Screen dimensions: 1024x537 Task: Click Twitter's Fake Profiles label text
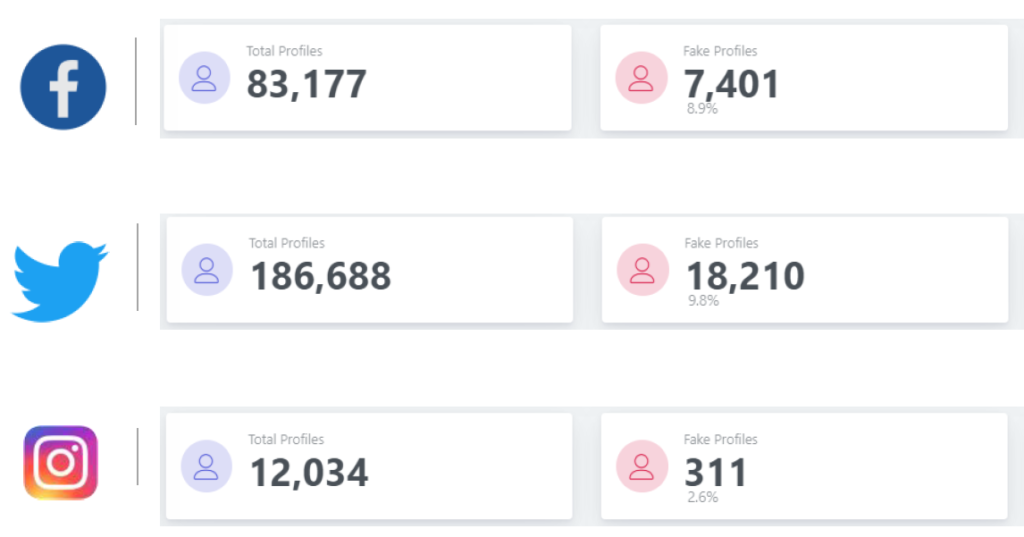click(721, 243)
